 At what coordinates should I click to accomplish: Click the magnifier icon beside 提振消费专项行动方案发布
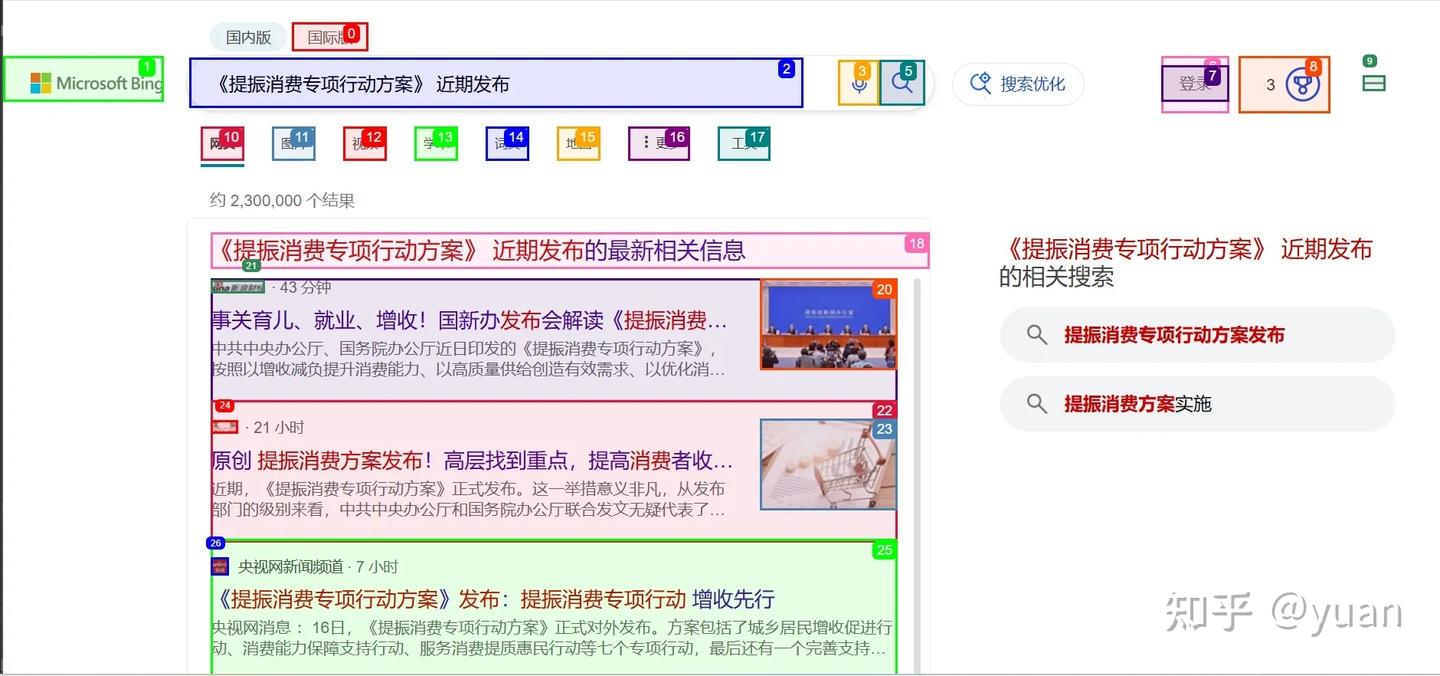point(1036,336)
